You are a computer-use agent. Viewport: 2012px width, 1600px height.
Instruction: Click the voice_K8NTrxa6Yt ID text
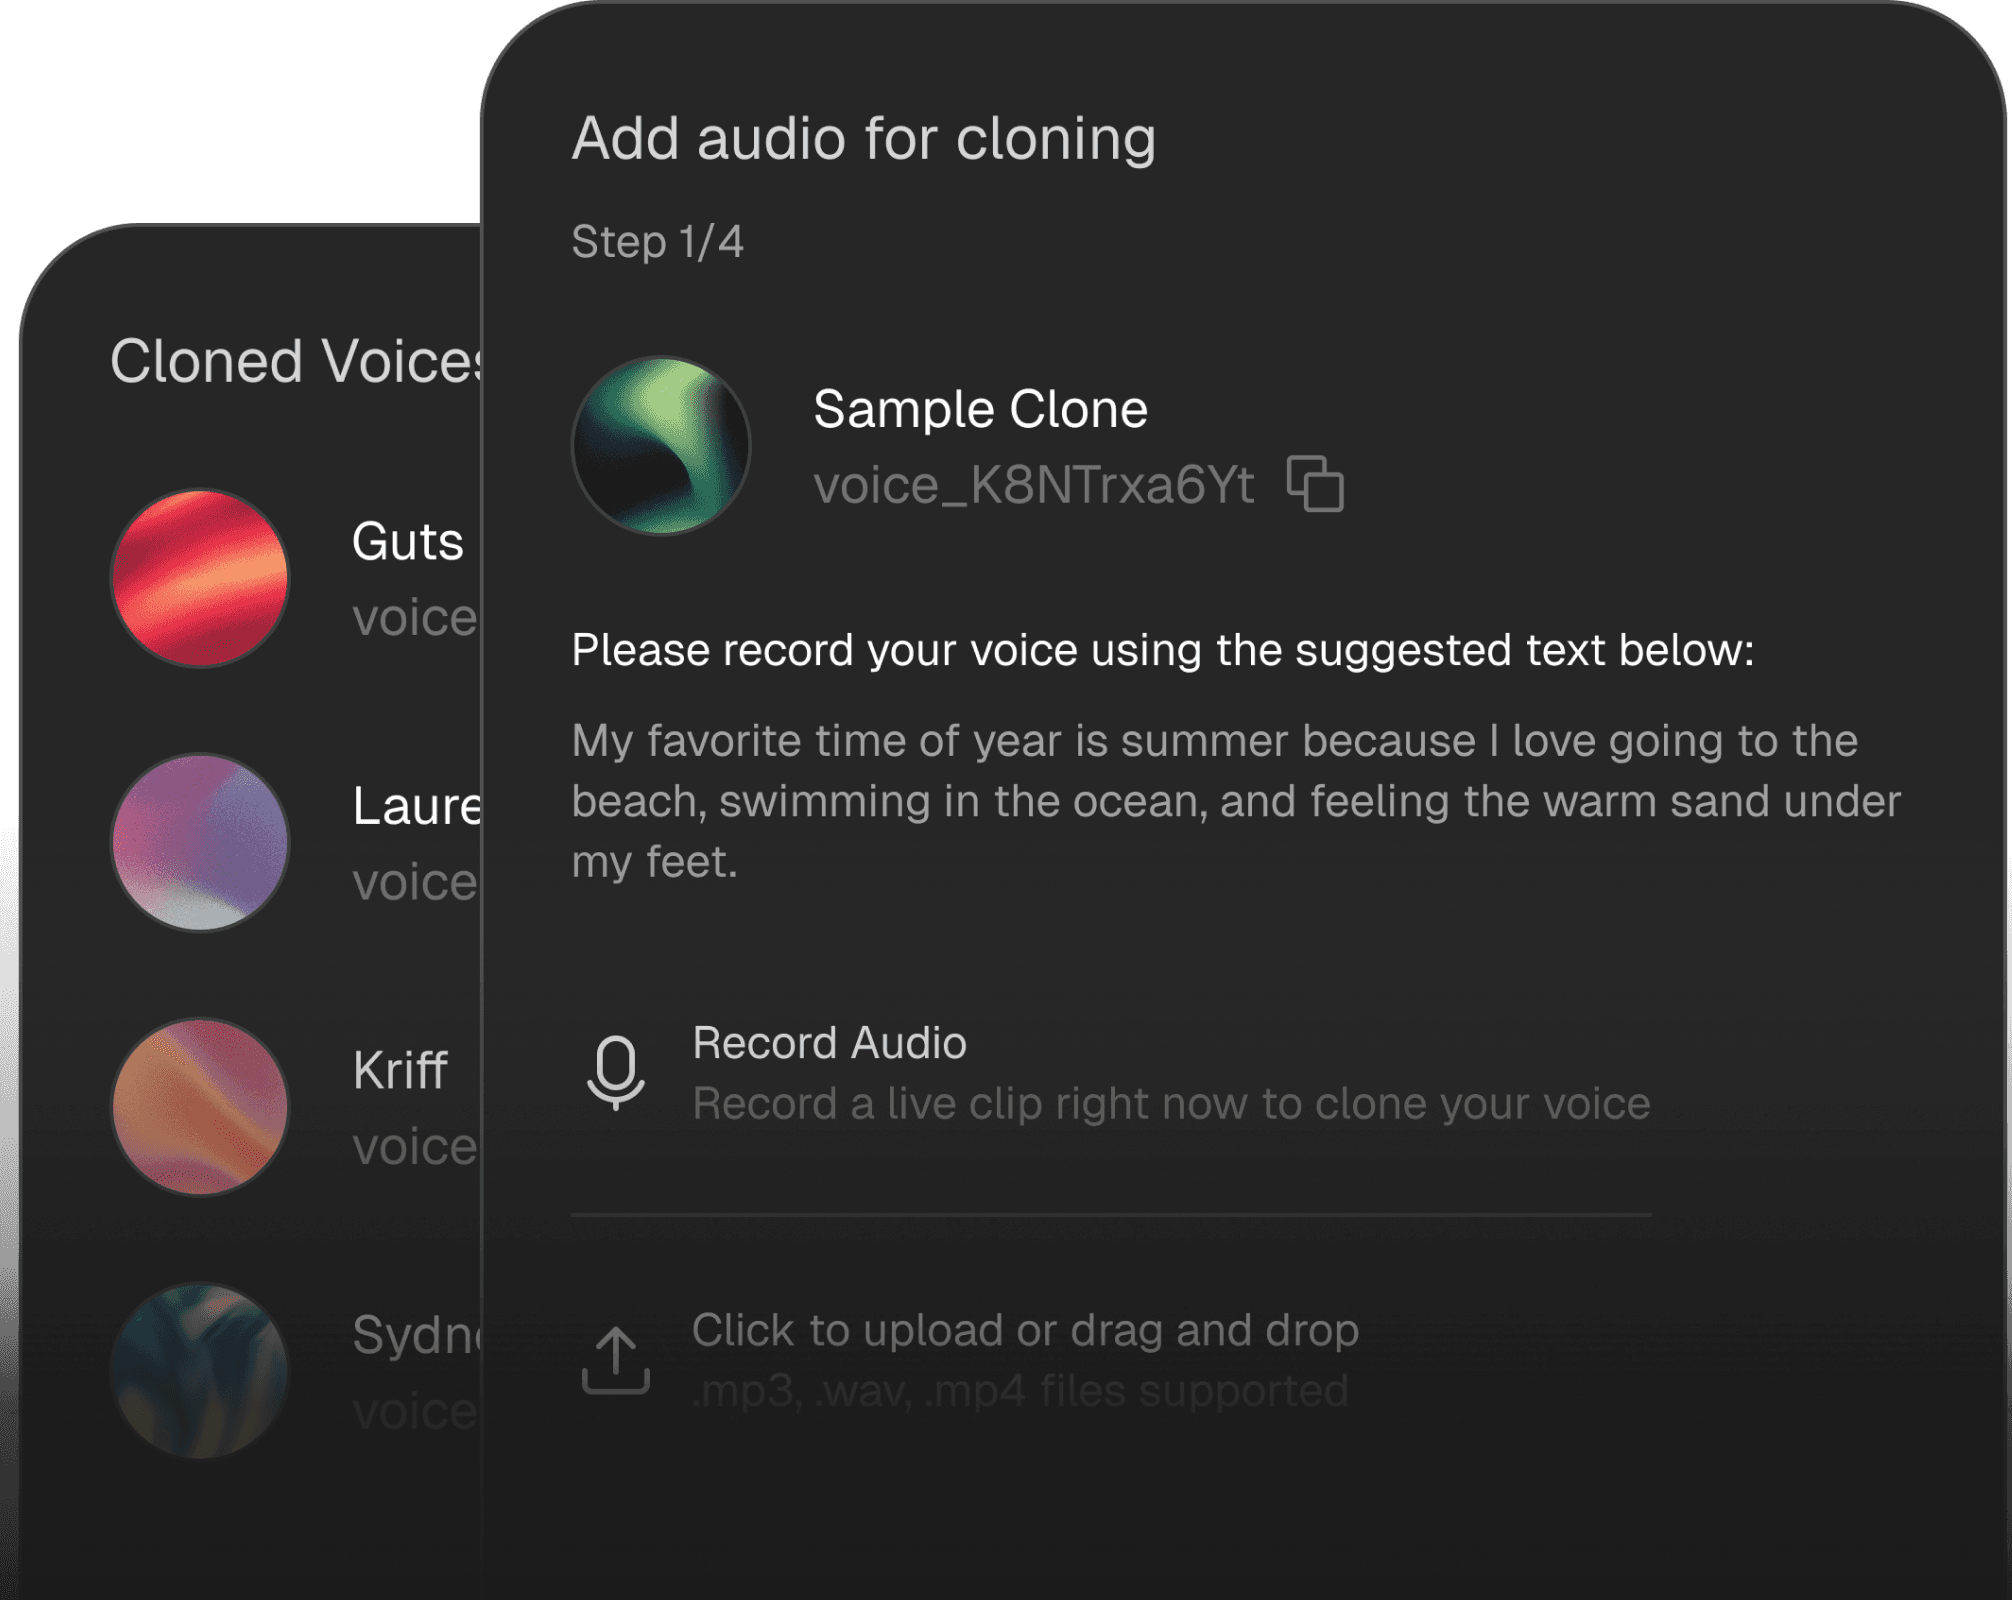coord(1033,486)
